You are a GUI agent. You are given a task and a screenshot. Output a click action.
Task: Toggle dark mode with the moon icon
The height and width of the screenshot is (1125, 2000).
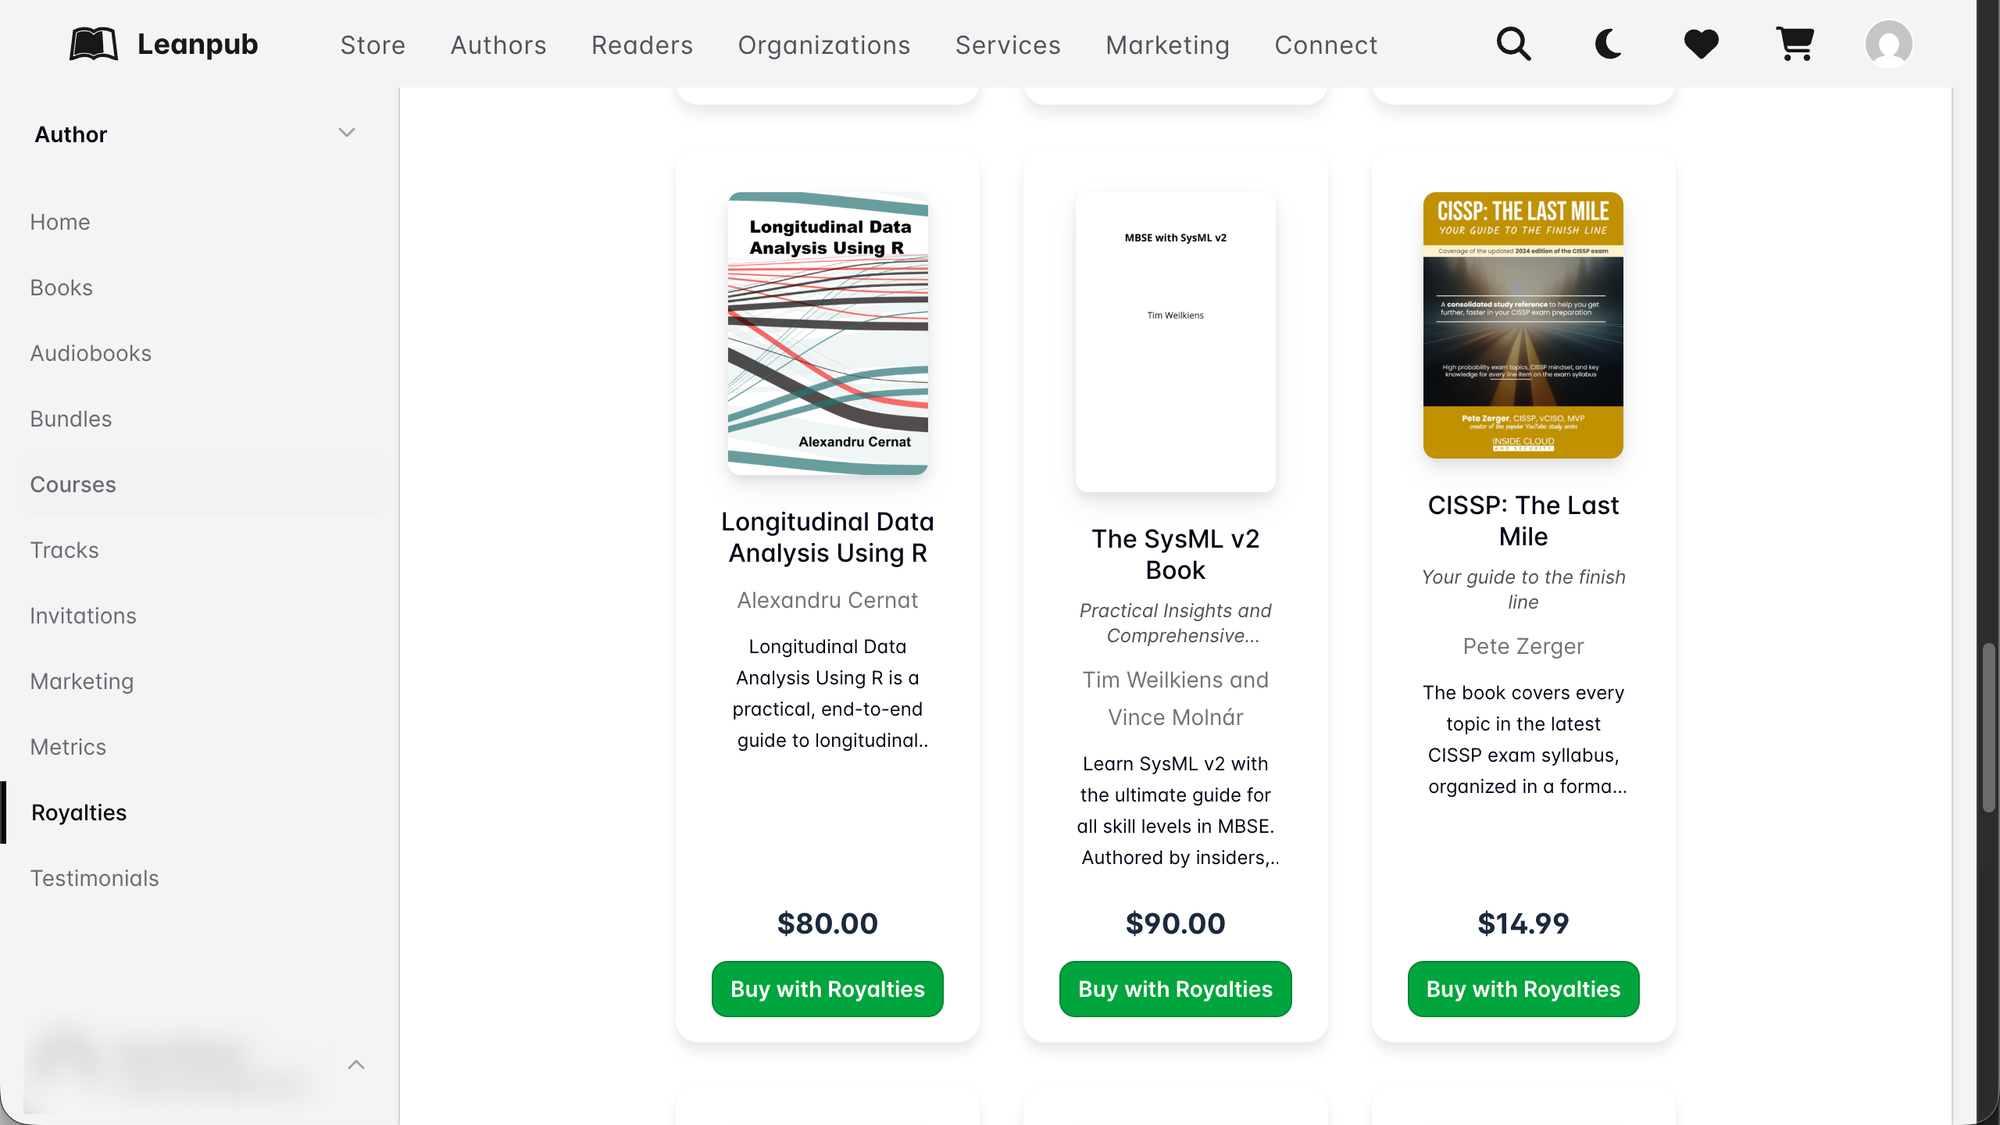1607,44
